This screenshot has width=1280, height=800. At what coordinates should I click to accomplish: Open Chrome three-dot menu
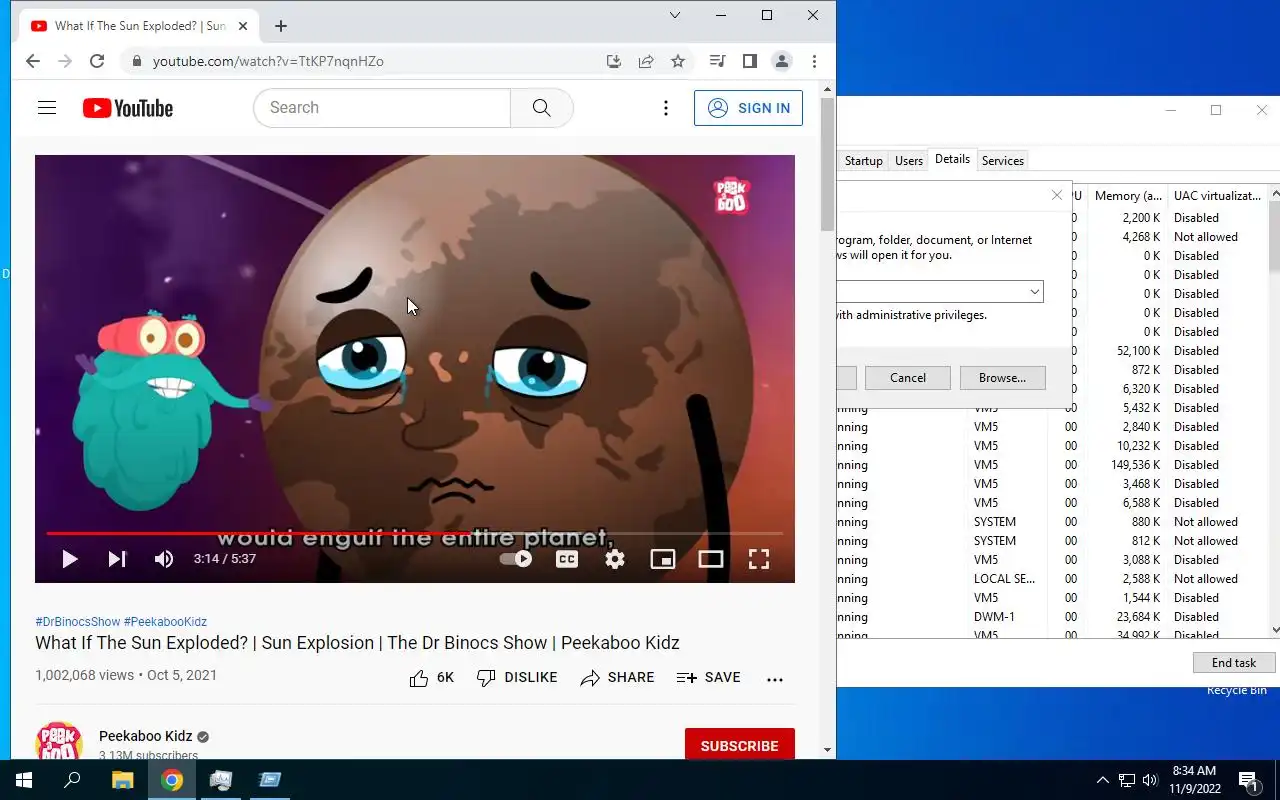815,61
